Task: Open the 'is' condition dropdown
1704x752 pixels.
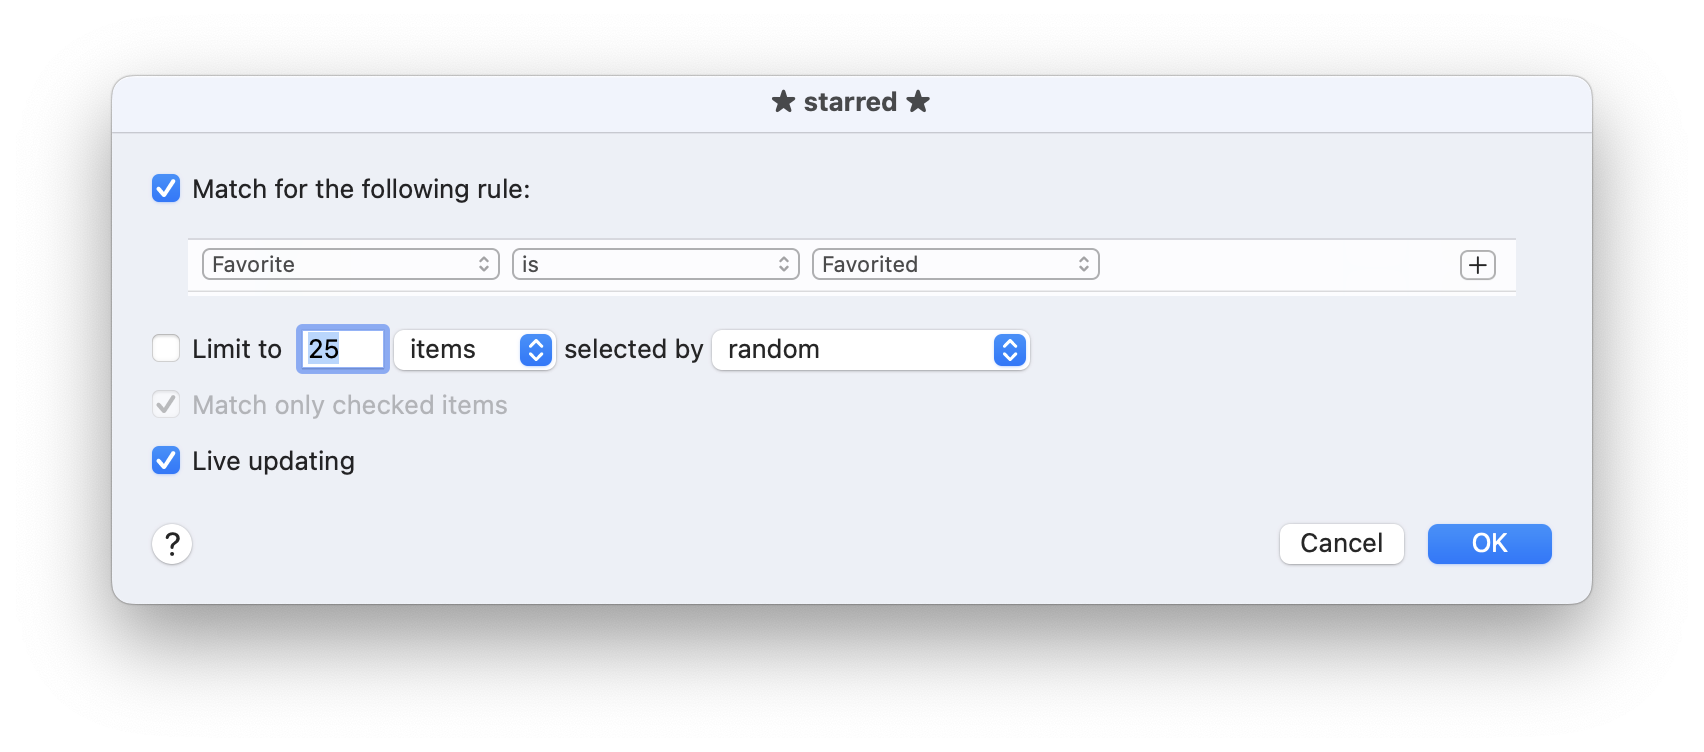Action: point(655,264)
